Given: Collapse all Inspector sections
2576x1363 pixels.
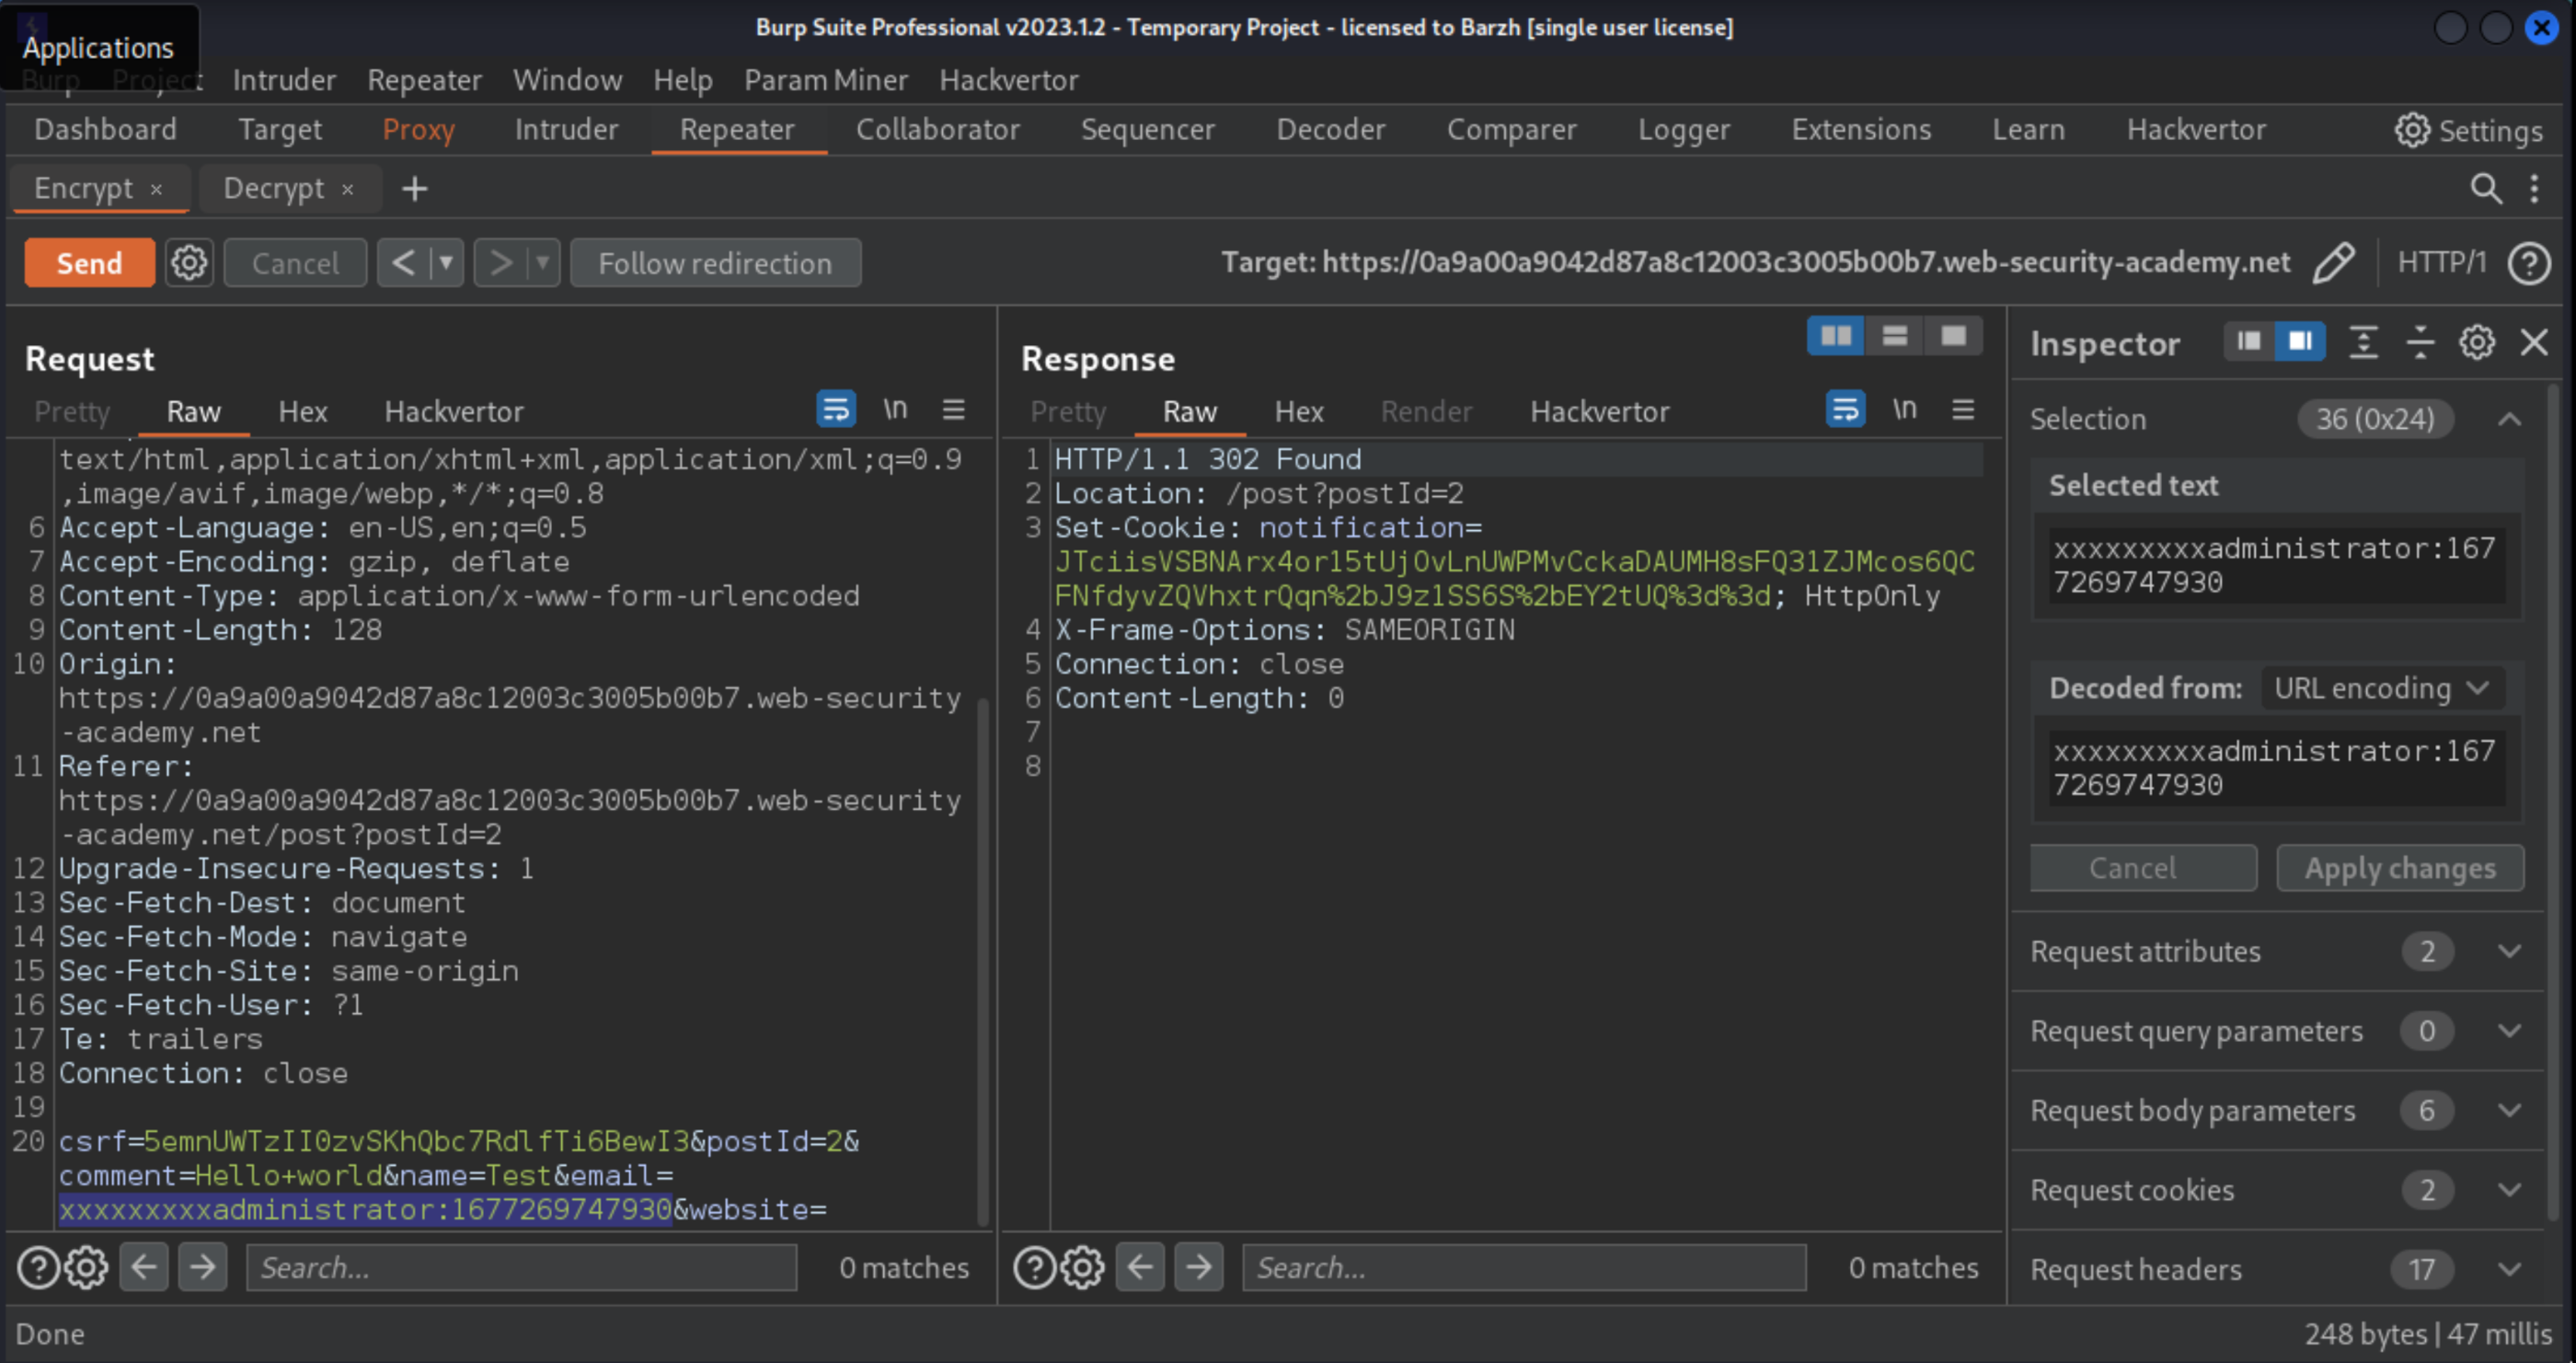Looking at the screenshot, I should coord(2420,342).
